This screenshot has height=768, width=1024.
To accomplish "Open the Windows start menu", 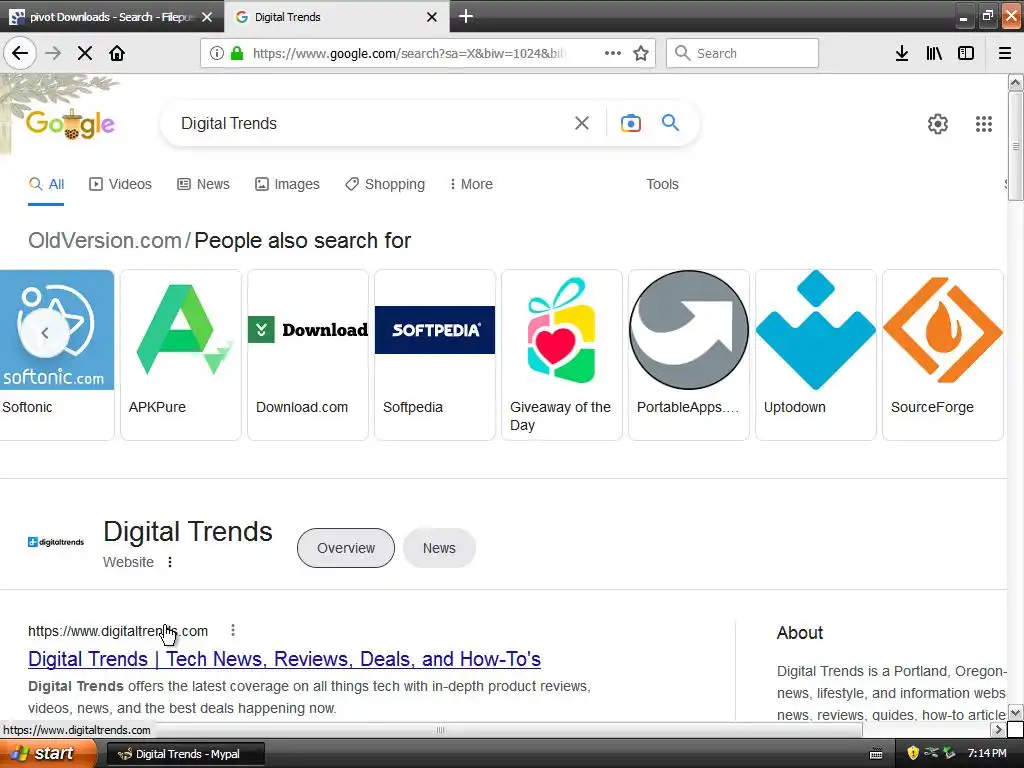I will coord(46,754).
